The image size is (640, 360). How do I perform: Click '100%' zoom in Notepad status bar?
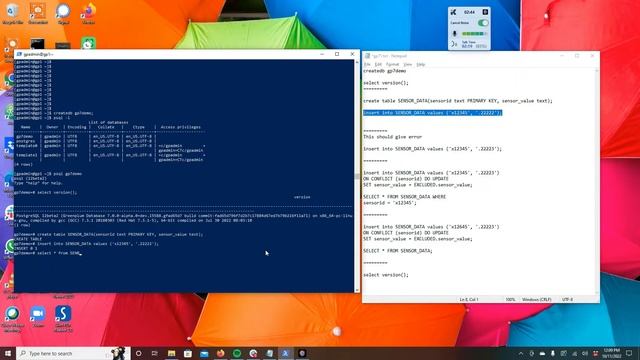point(510,300)
